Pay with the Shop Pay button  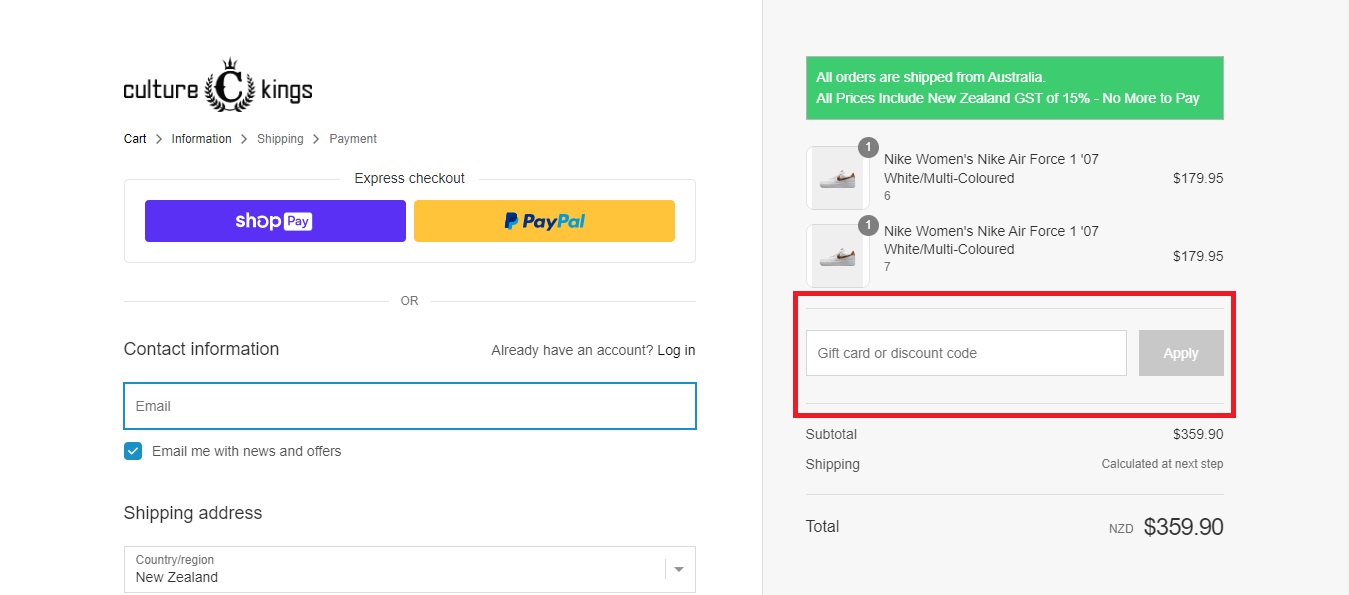pos(275,221)
